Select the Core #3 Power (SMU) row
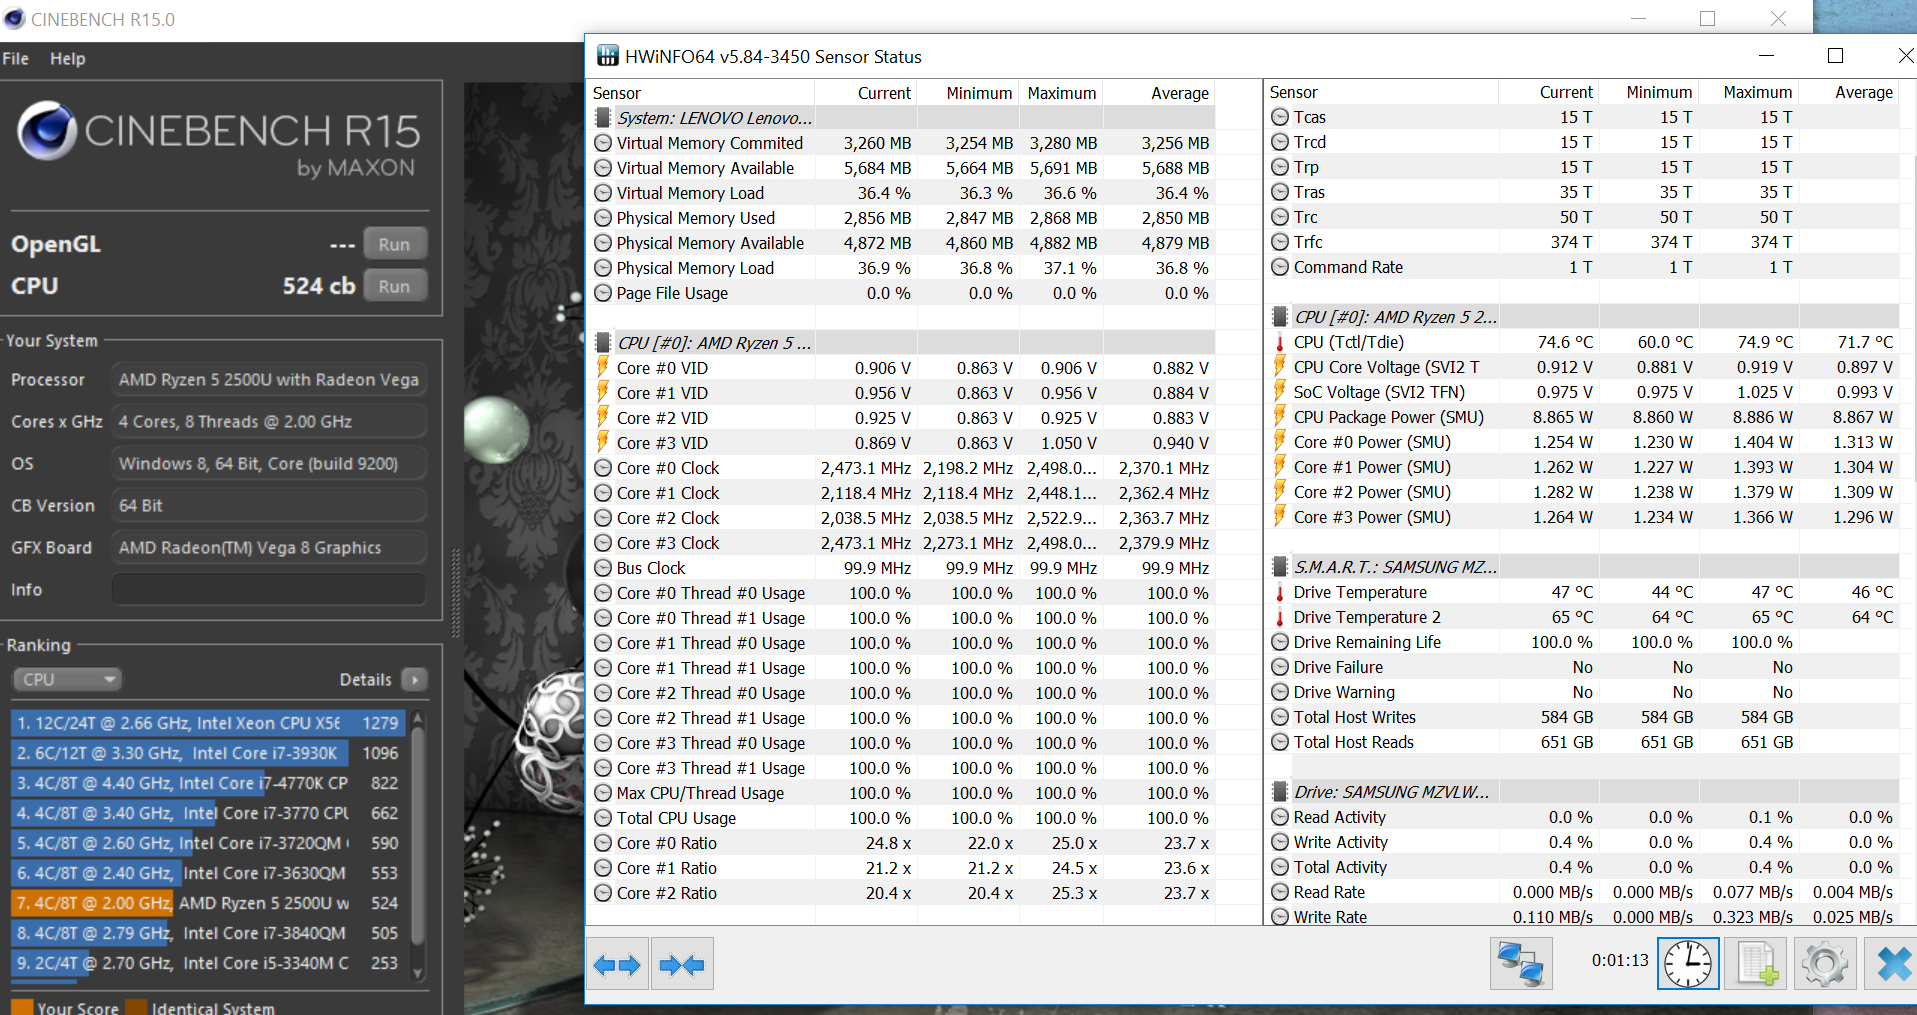1917x1015 pixels. tap(1583, 517)
